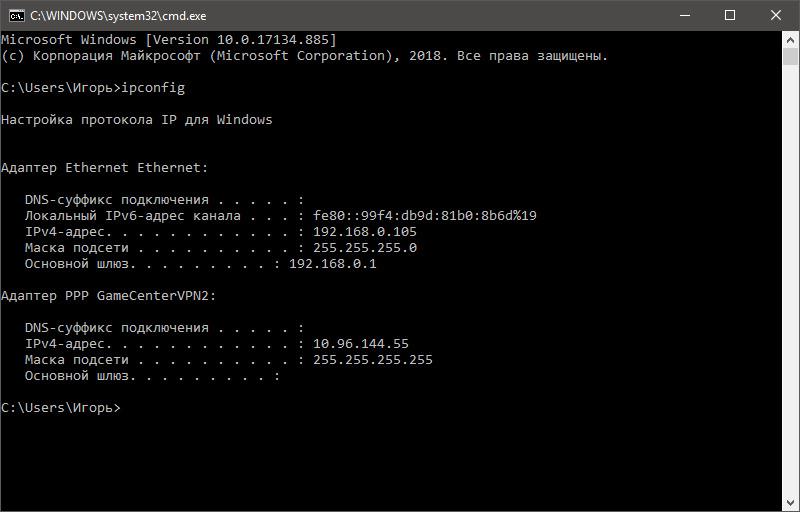The height and width of the screenshot is (512, 800).
Task: Click the scrollbar up arrow
Action: click(791, 40)
